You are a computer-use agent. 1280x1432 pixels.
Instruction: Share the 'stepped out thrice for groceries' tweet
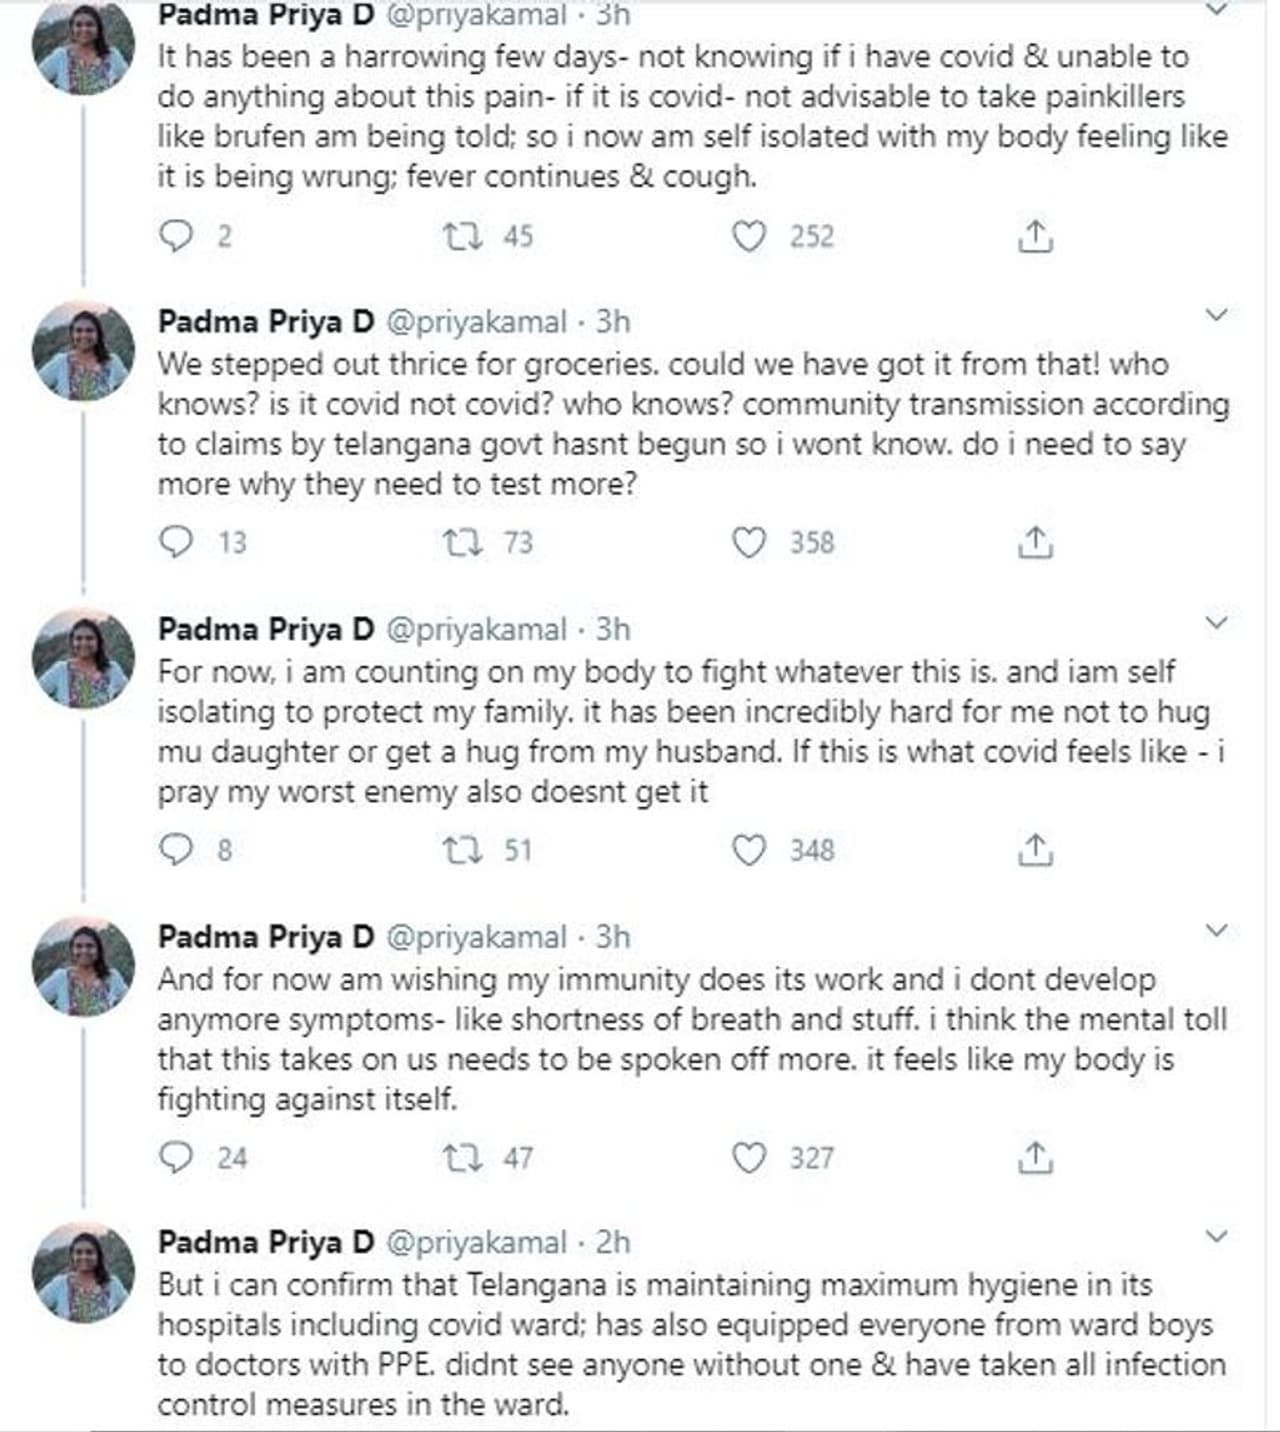point(1035,542)
